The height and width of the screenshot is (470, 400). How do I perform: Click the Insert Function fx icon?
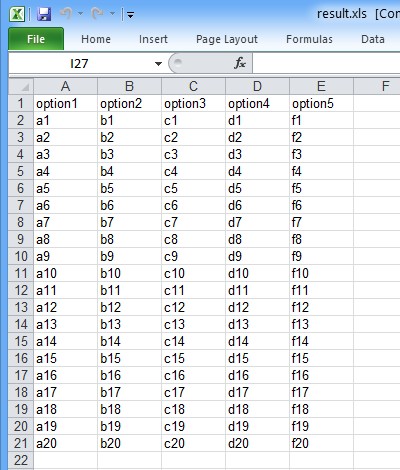point(240,63)
